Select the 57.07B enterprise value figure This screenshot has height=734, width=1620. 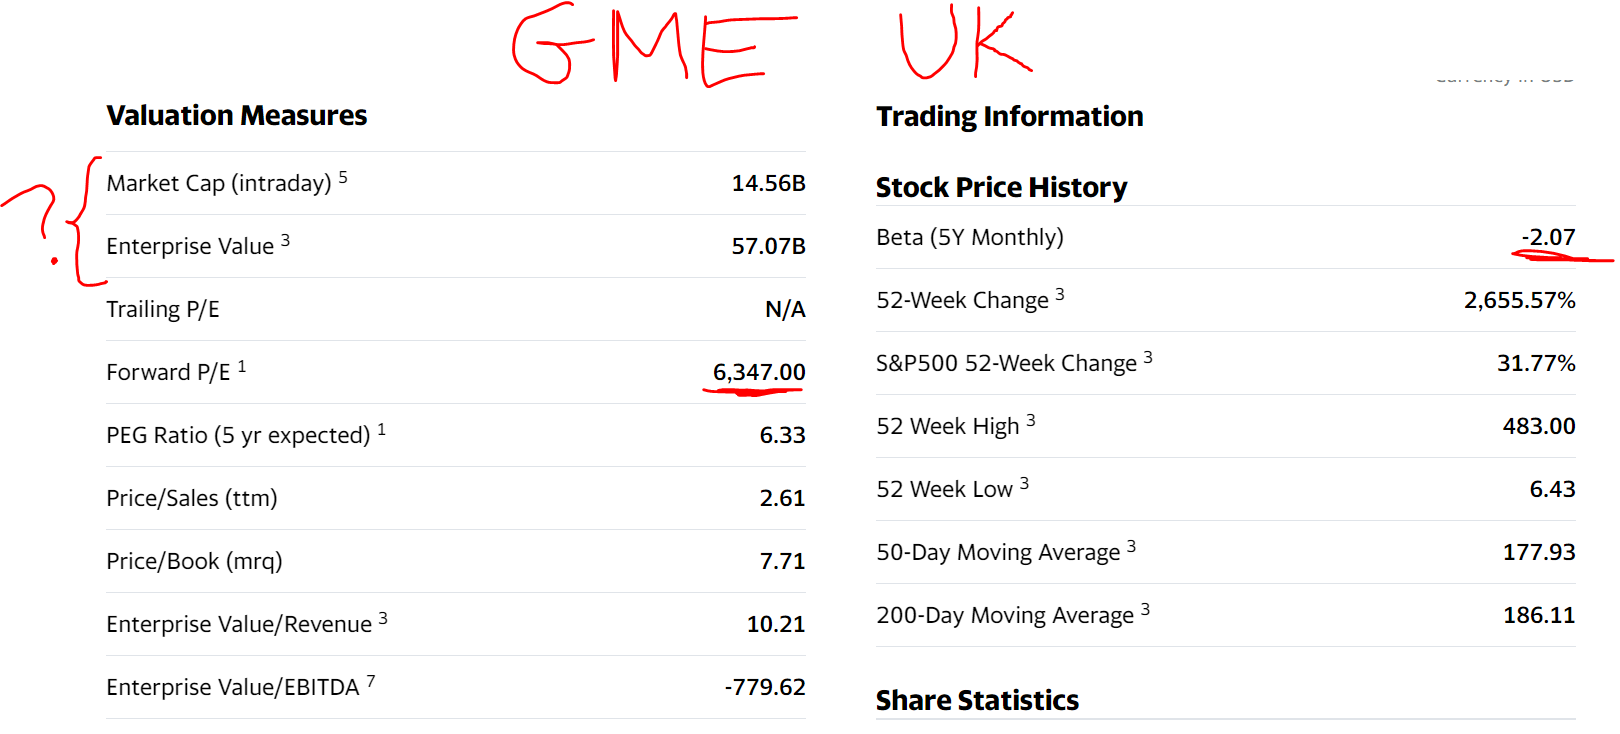tap(768, 246)
